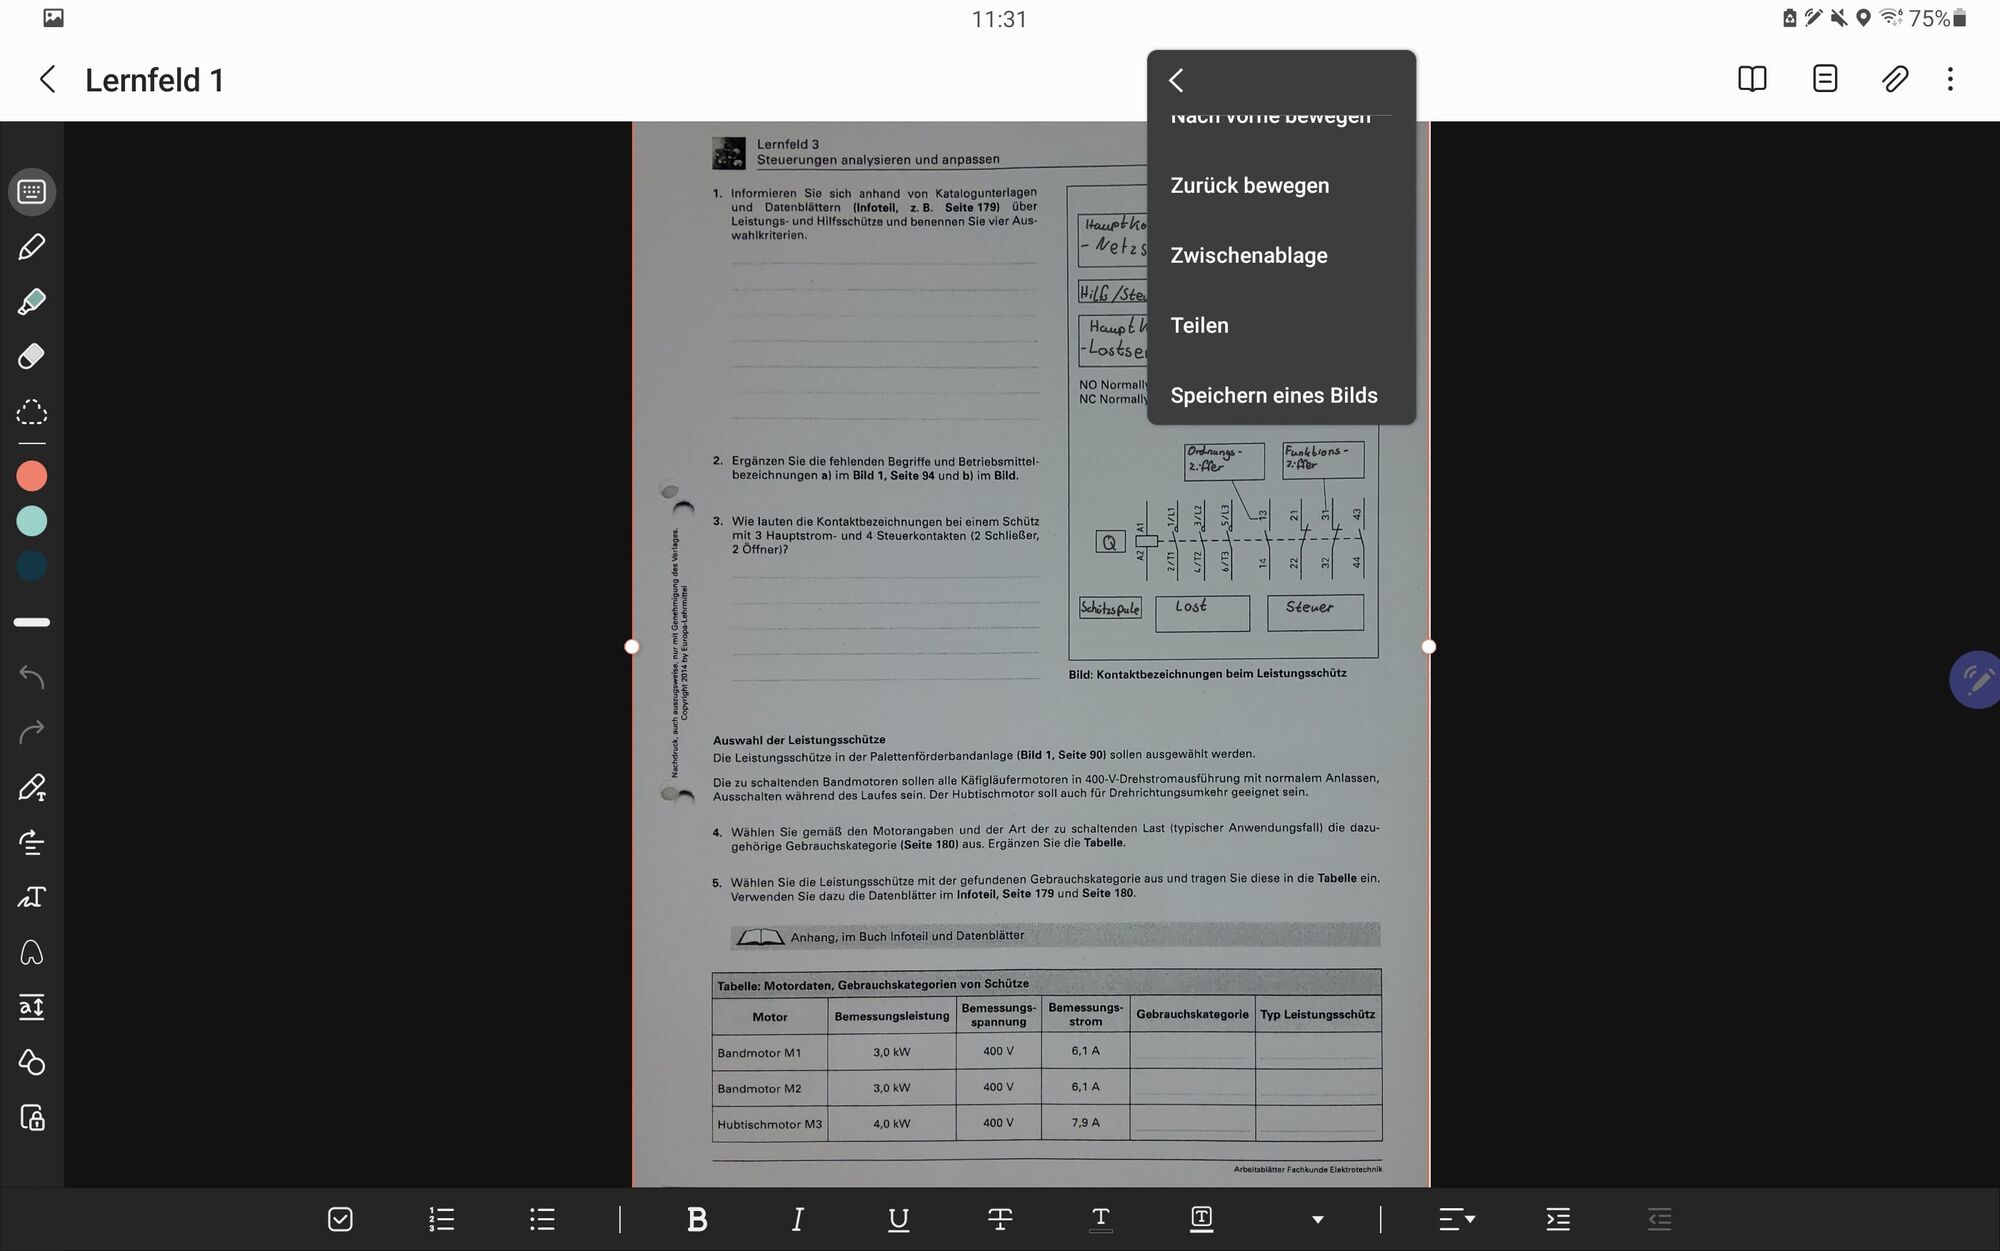
Task: Go back in the context menu
Action: point(1177,80)
